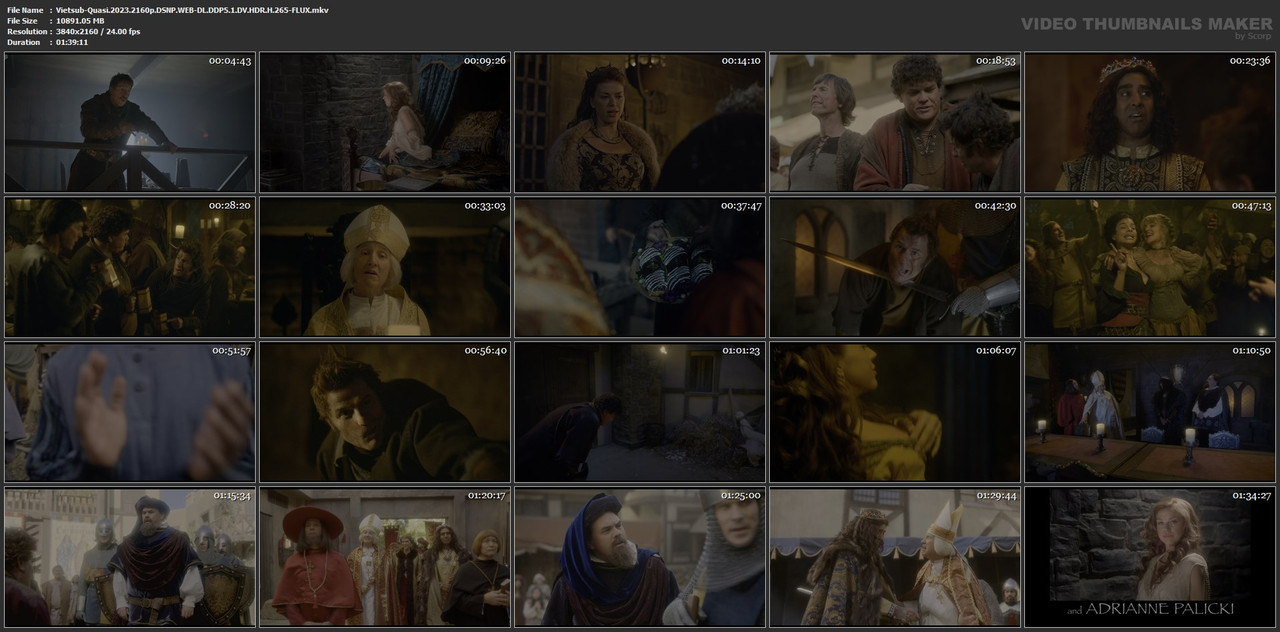Viewport: 1280px width, 632px height.
Task: Select the thumbnail timestamped 01:29:44
Action: click(895, 557)
